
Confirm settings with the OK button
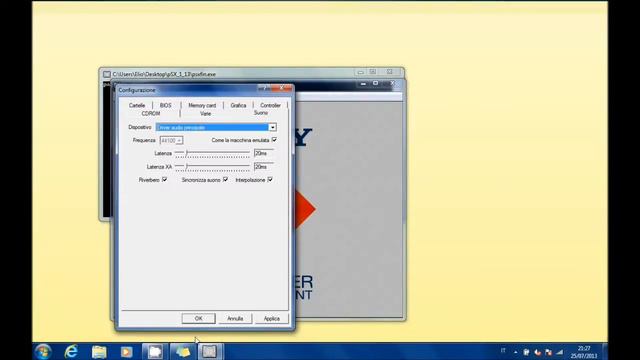pyautogui.click(x=198, y=318)
